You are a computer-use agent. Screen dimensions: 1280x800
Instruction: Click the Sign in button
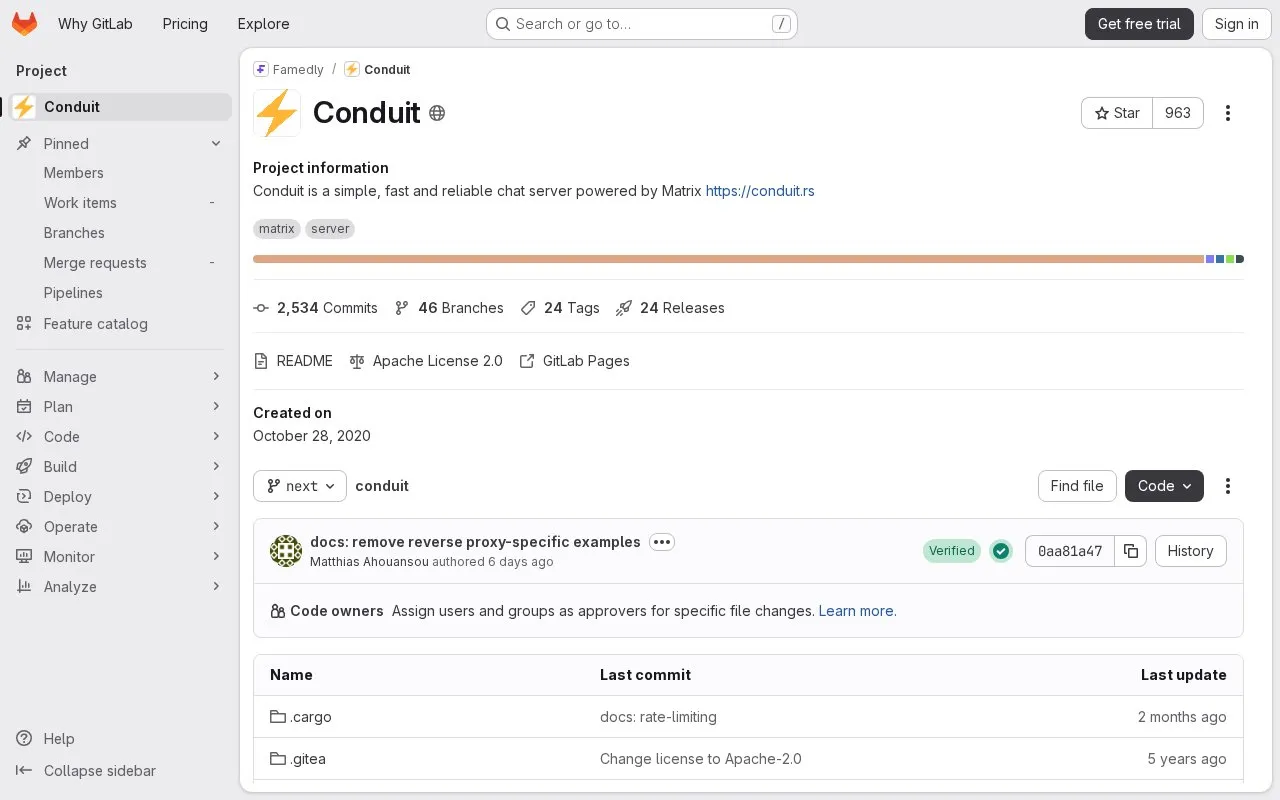(1237, 24)
